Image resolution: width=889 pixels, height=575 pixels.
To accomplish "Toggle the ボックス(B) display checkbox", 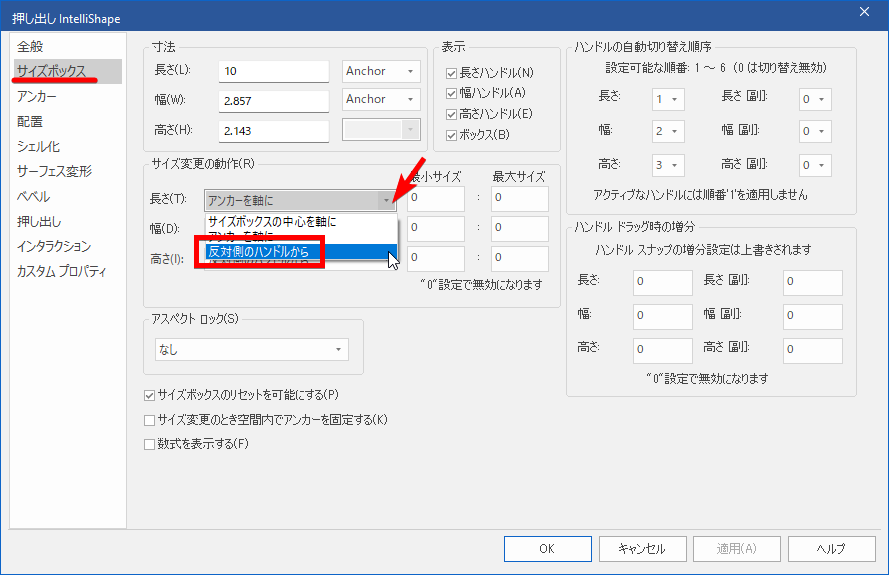I will point(452,135).
